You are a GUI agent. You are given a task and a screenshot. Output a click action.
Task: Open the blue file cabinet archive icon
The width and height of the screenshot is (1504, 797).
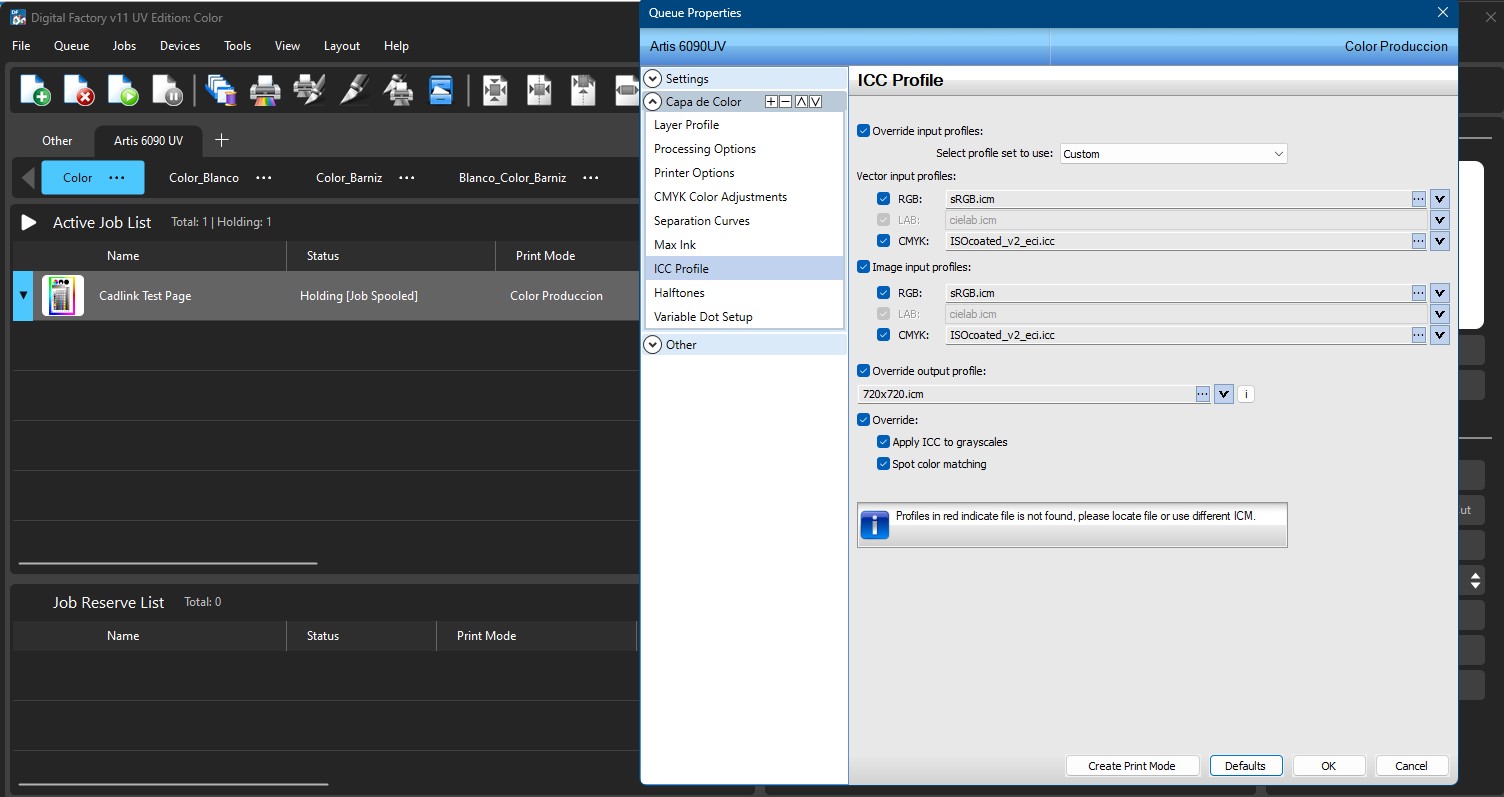point(441,90)
